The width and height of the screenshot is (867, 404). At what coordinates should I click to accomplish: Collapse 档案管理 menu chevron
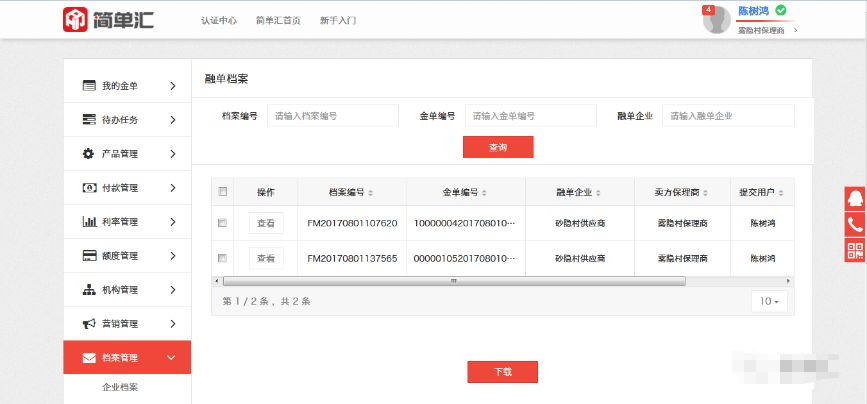(171, 358)
